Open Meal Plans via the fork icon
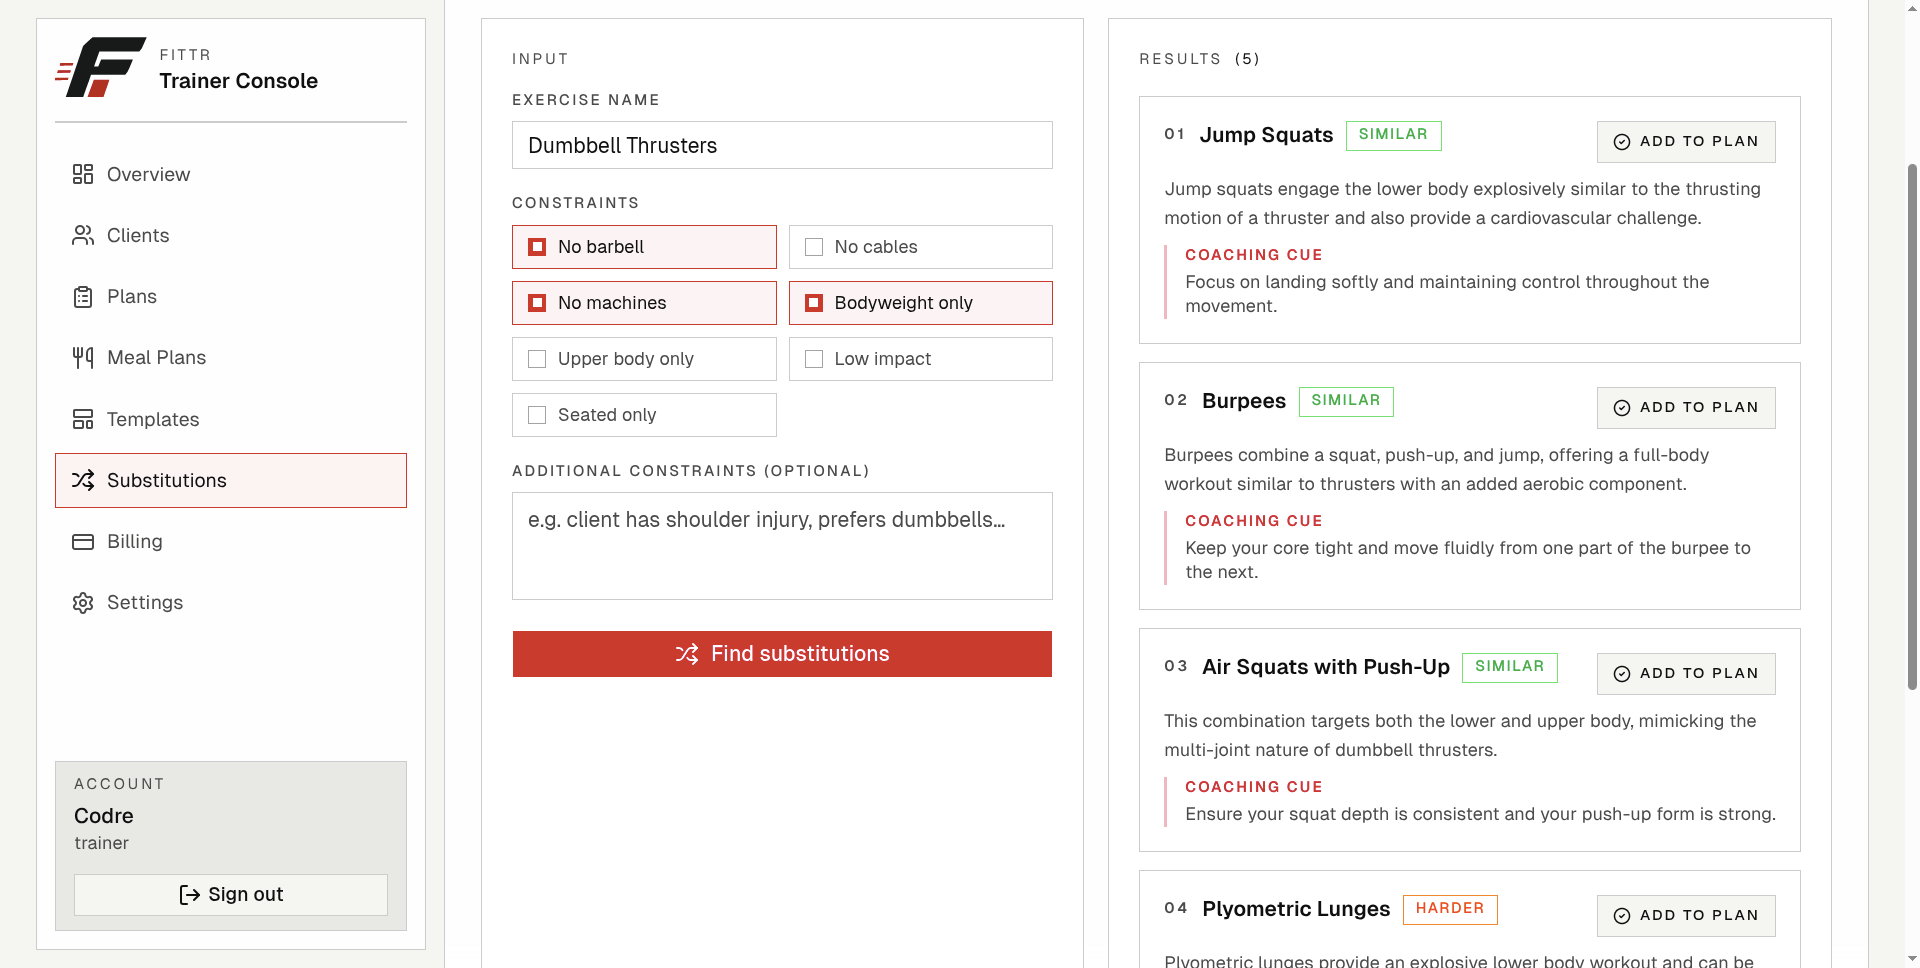This screenshot has height=968, width=1920. 83,358
